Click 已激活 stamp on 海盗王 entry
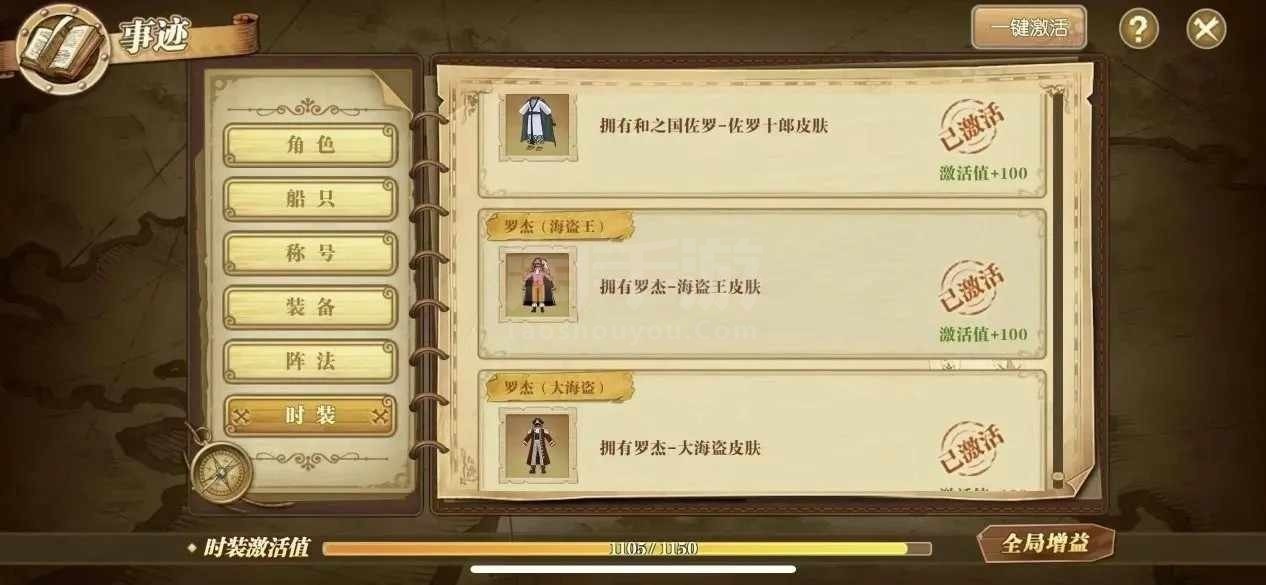Screen dimensions: 1266x585 (x=971, y=287)
